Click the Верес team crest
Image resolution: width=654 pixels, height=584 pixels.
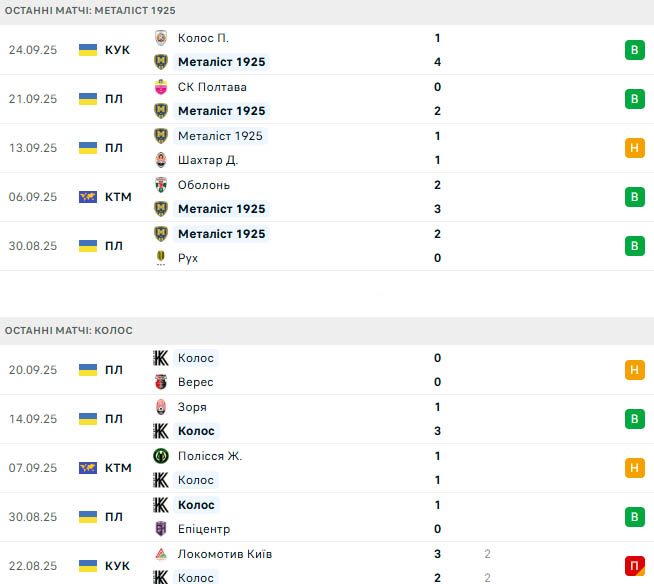[x=160, y=382]
